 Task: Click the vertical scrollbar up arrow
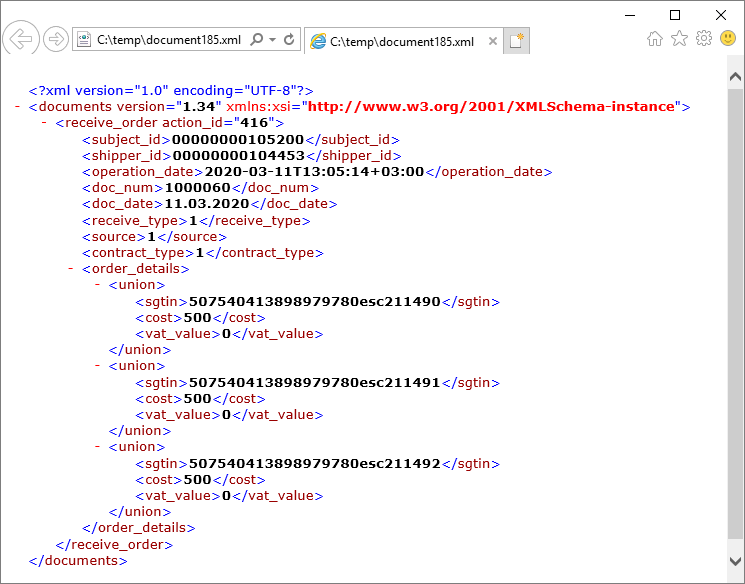735,77
